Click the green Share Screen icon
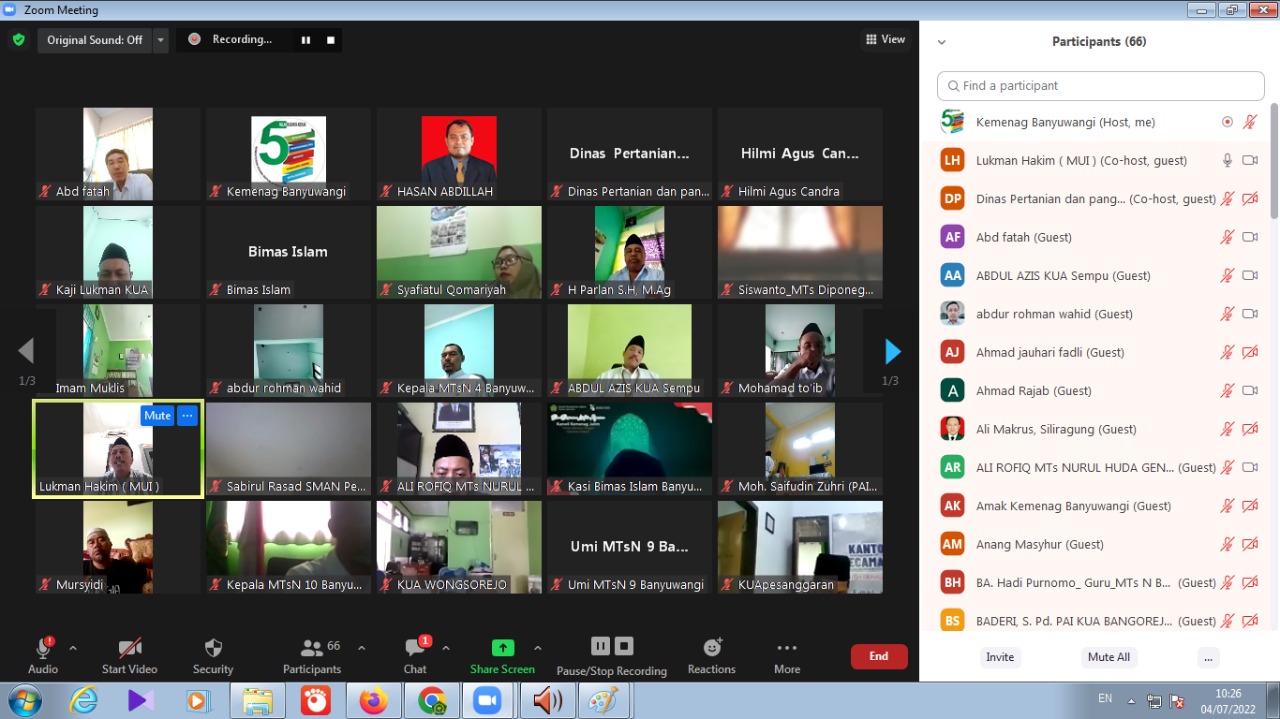The width and height of the screenshot is (1280, 719). [503, 648]
